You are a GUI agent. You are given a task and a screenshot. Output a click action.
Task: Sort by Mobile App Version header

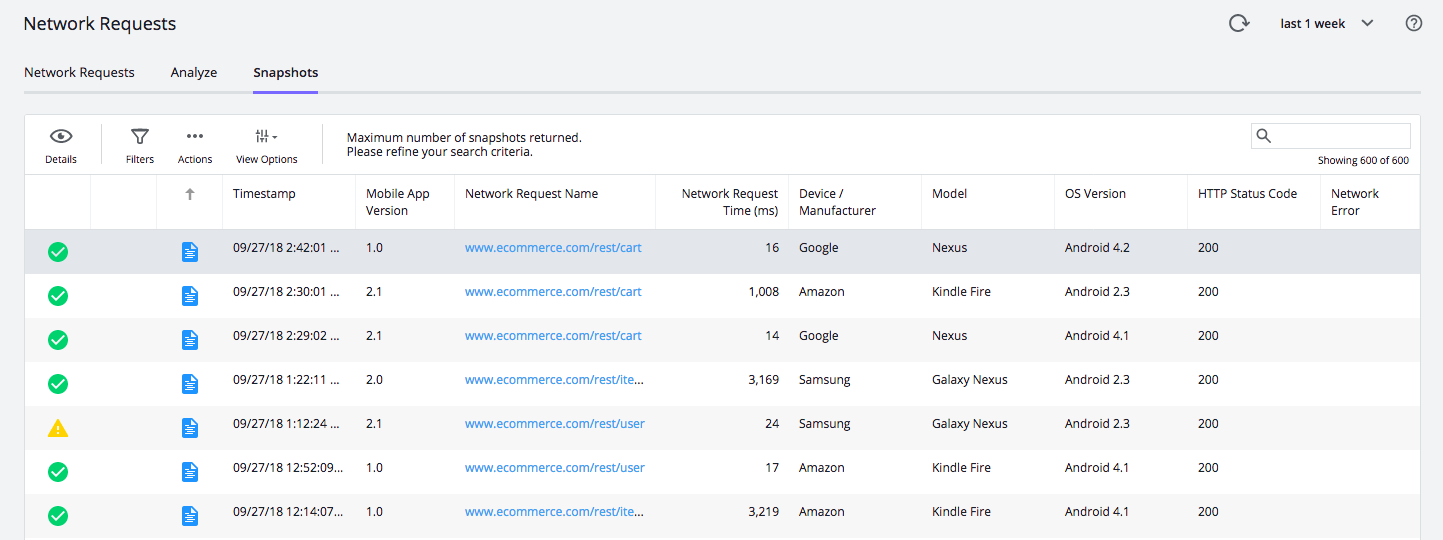point(398,202)
